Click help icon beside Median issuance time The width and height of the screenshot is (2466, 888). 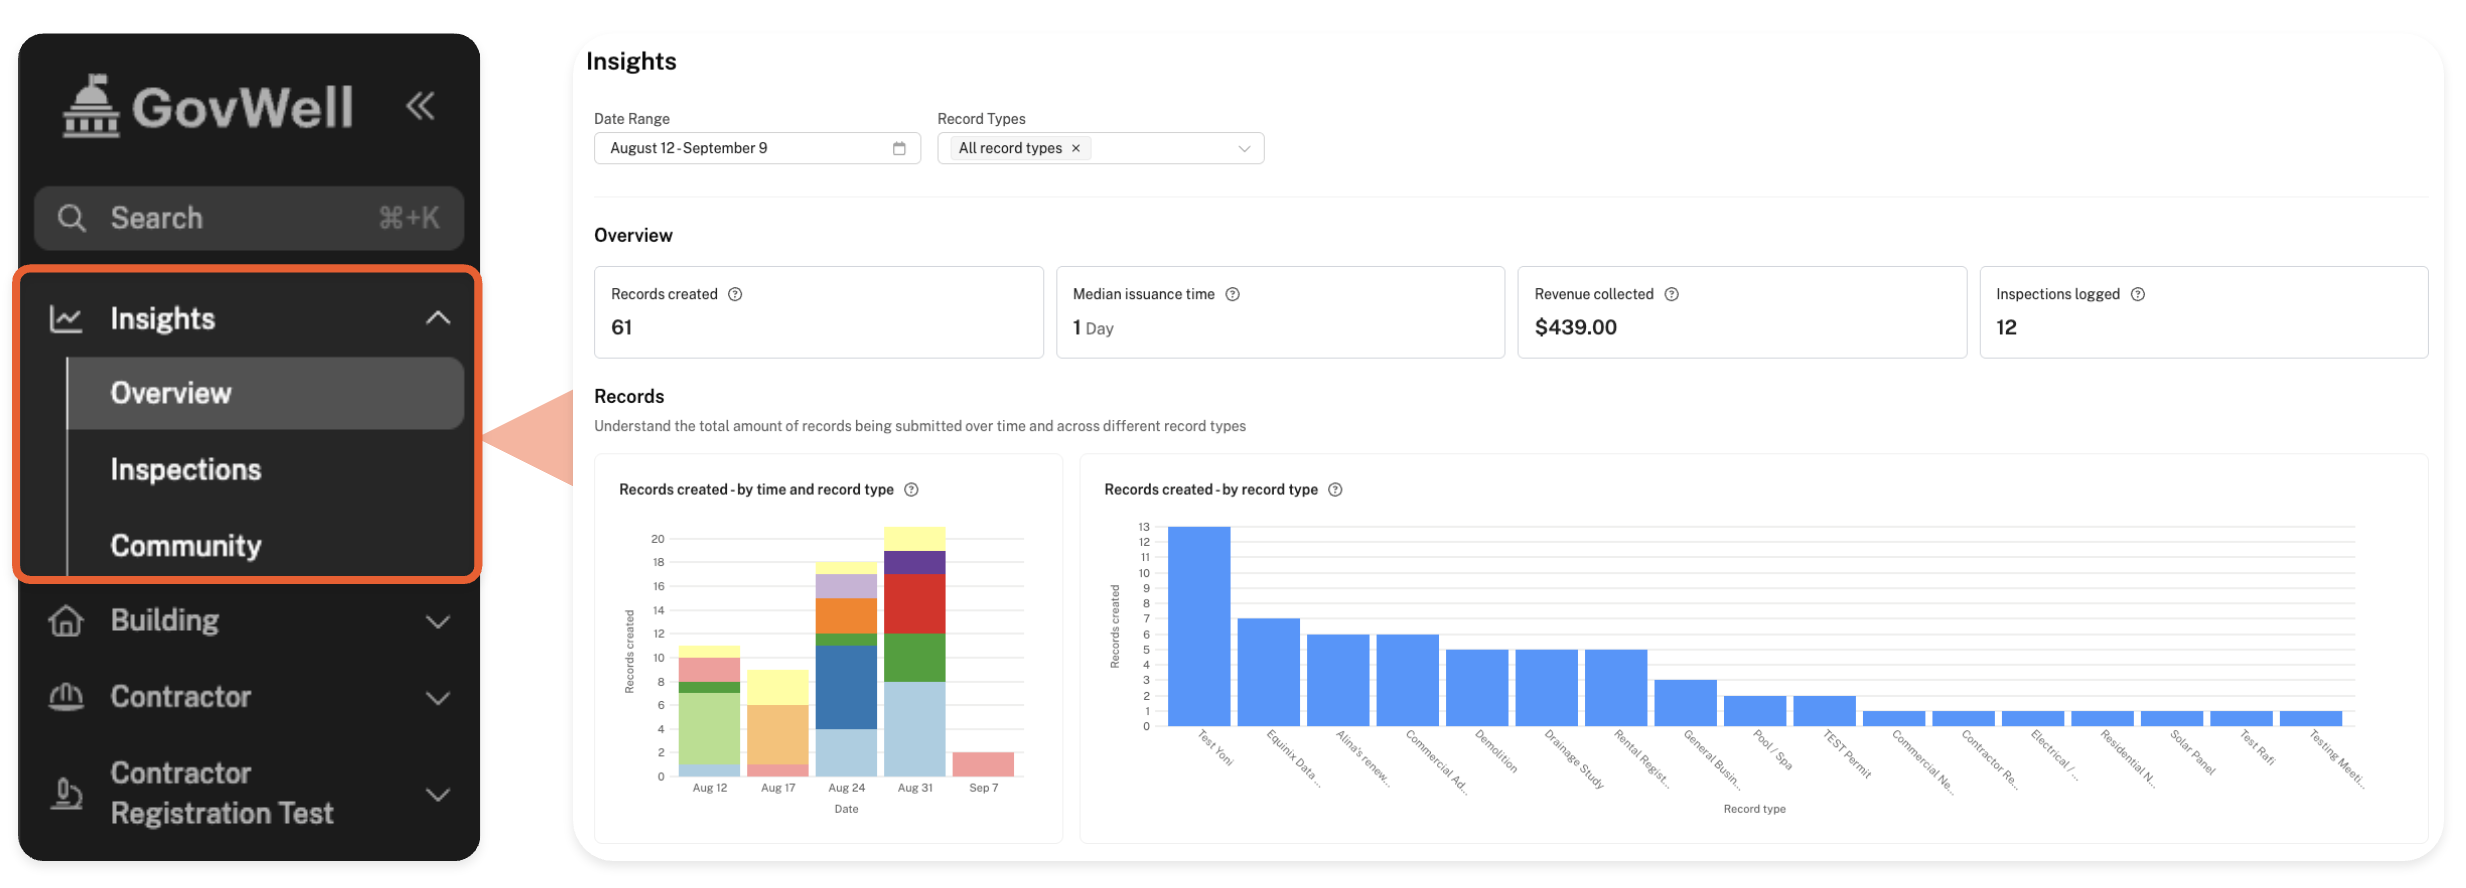tap(1232, 294)
